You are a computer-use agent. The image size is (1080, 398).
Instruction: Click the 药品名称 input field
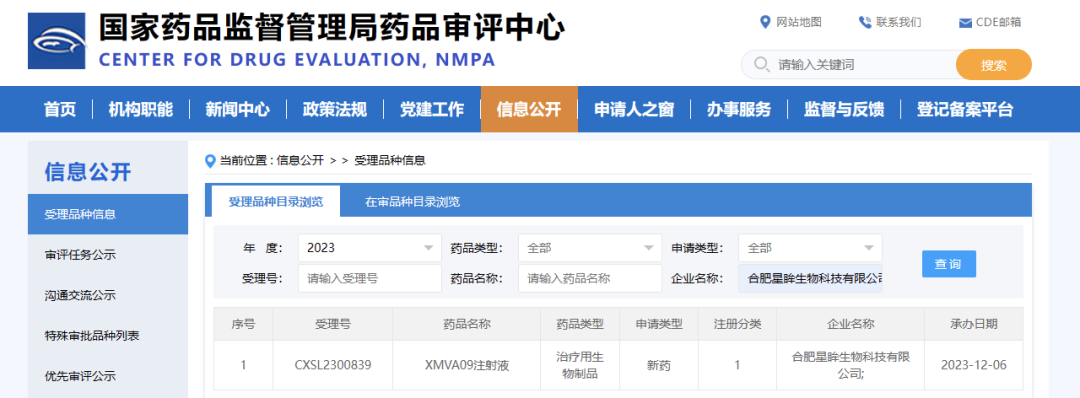(x=590, y=279)
